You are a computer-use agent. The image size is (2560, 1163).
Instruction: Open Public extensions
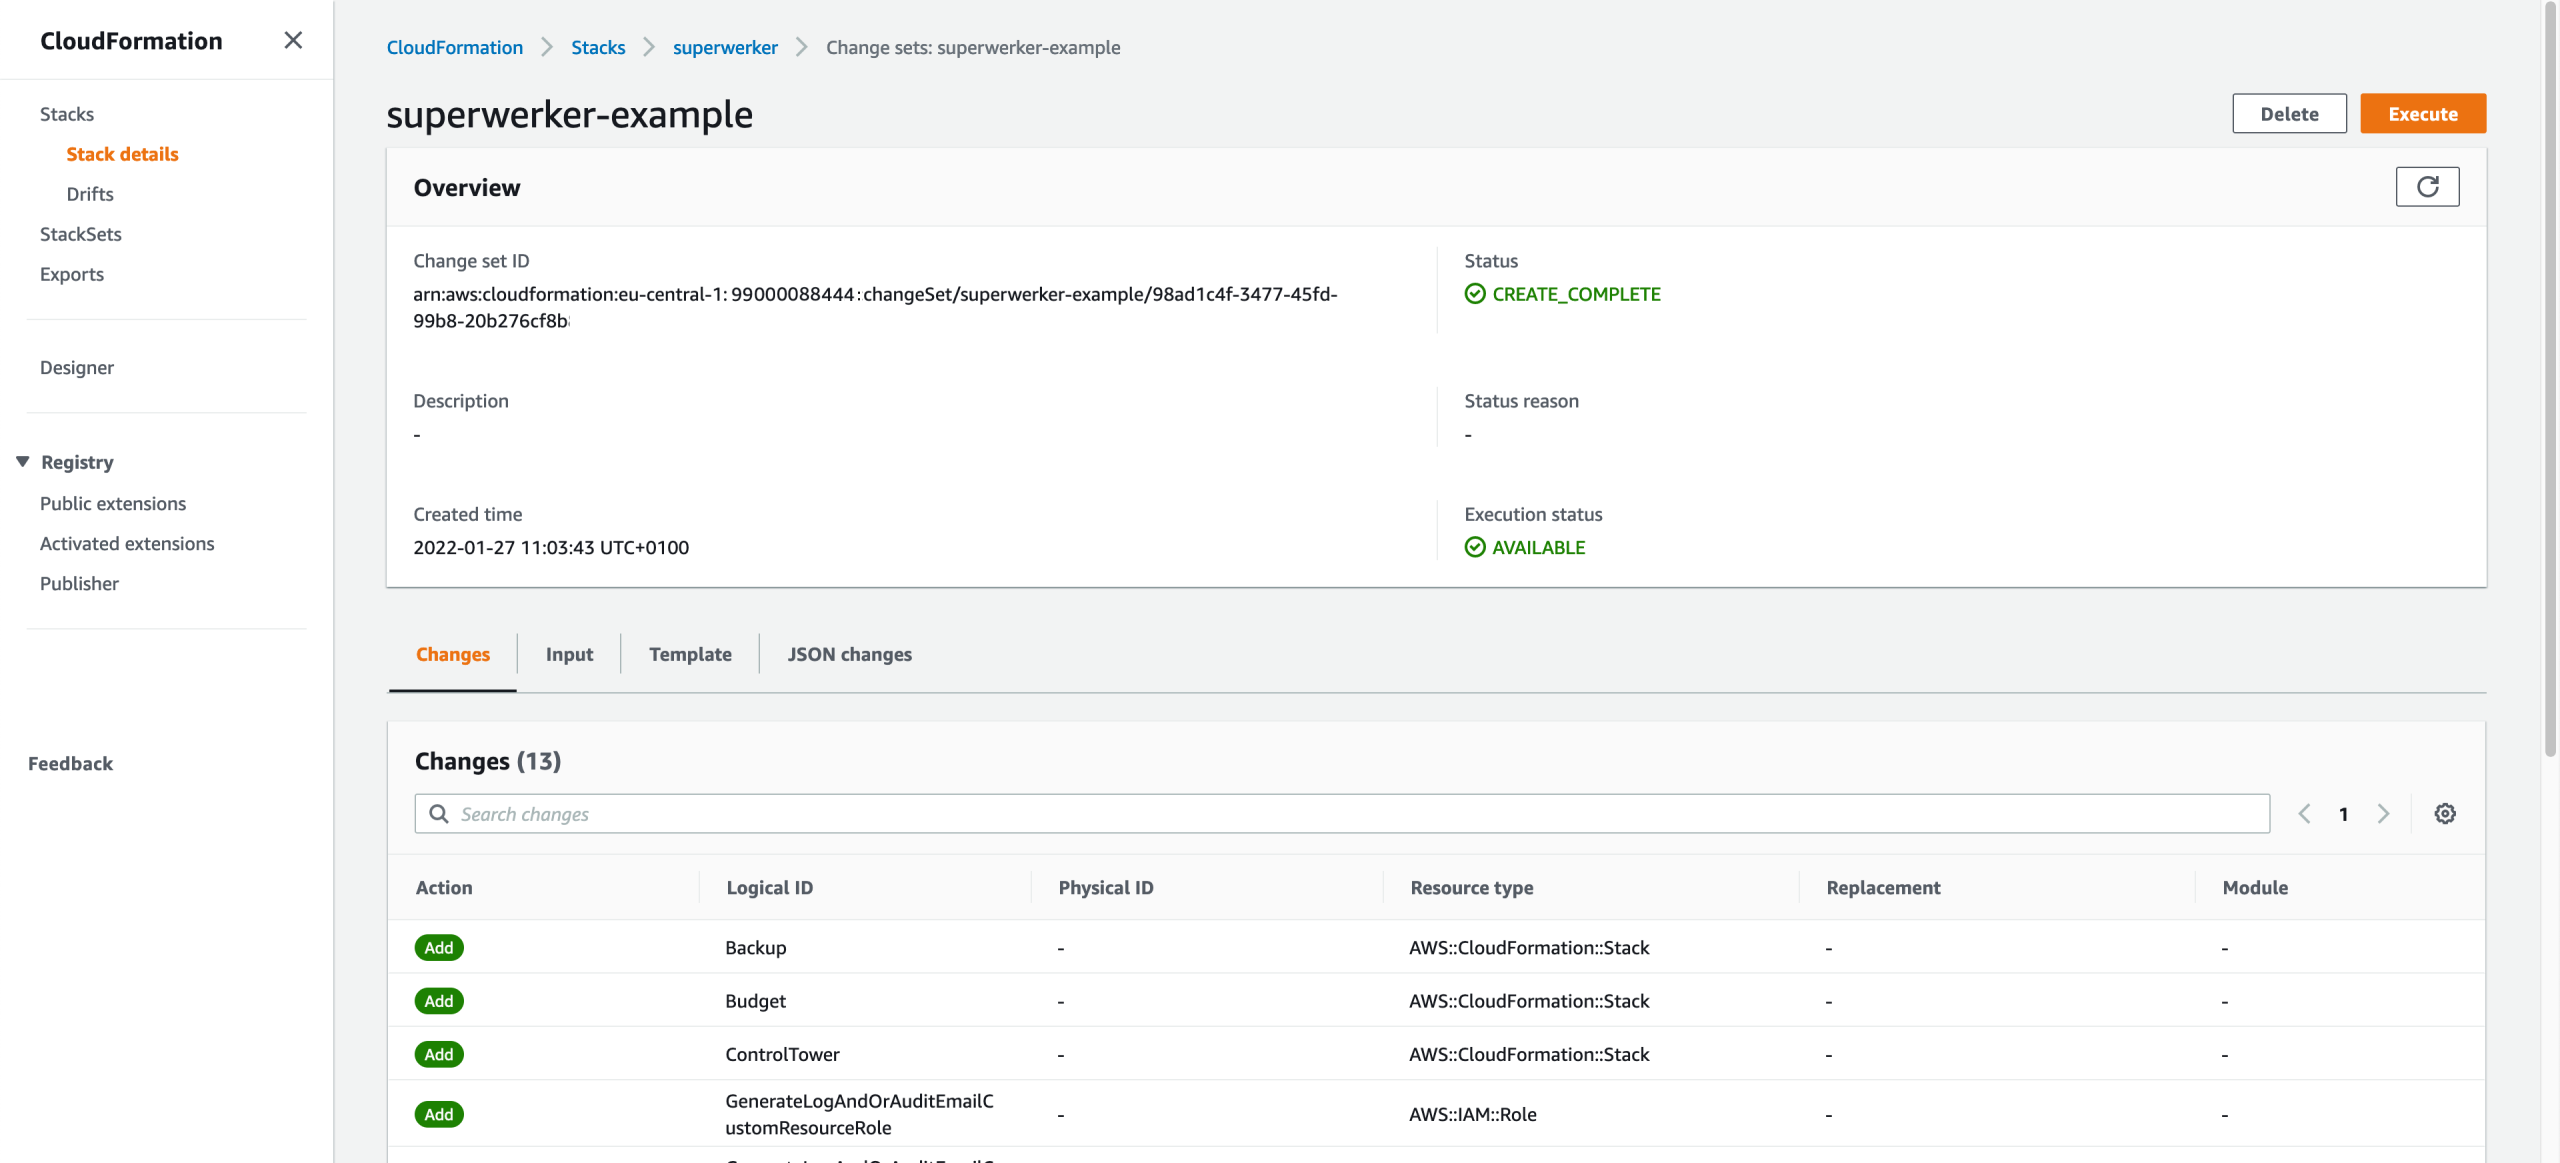coord(113,504)
